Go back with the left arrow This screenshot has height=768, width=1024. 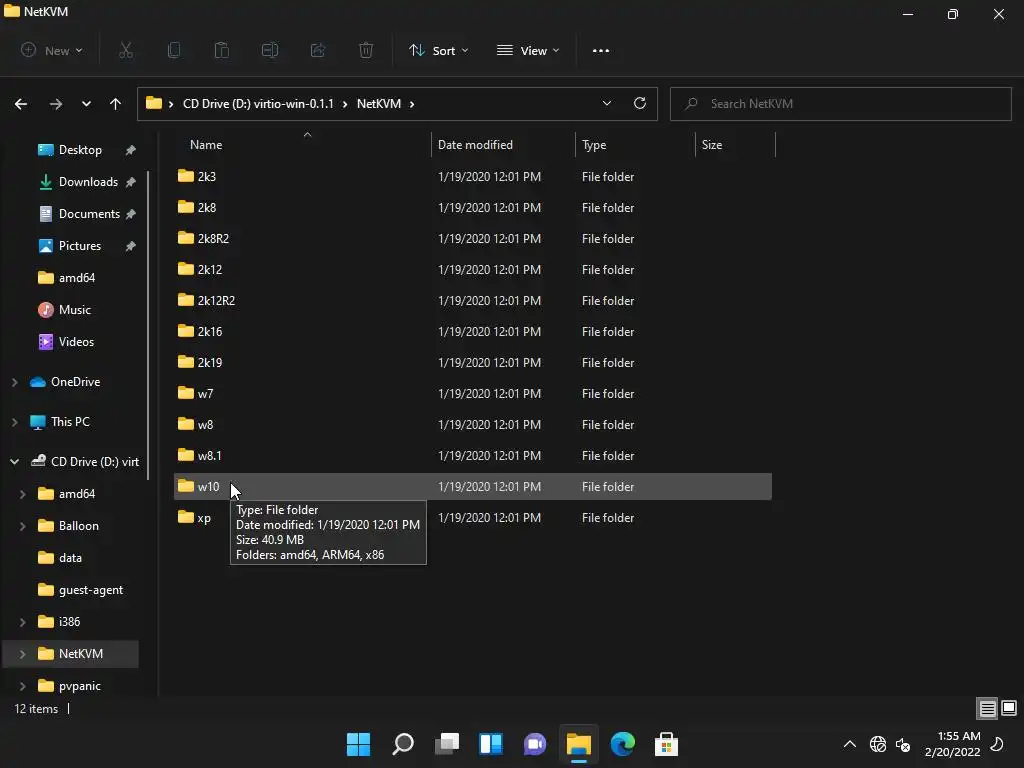coord(21,104)
